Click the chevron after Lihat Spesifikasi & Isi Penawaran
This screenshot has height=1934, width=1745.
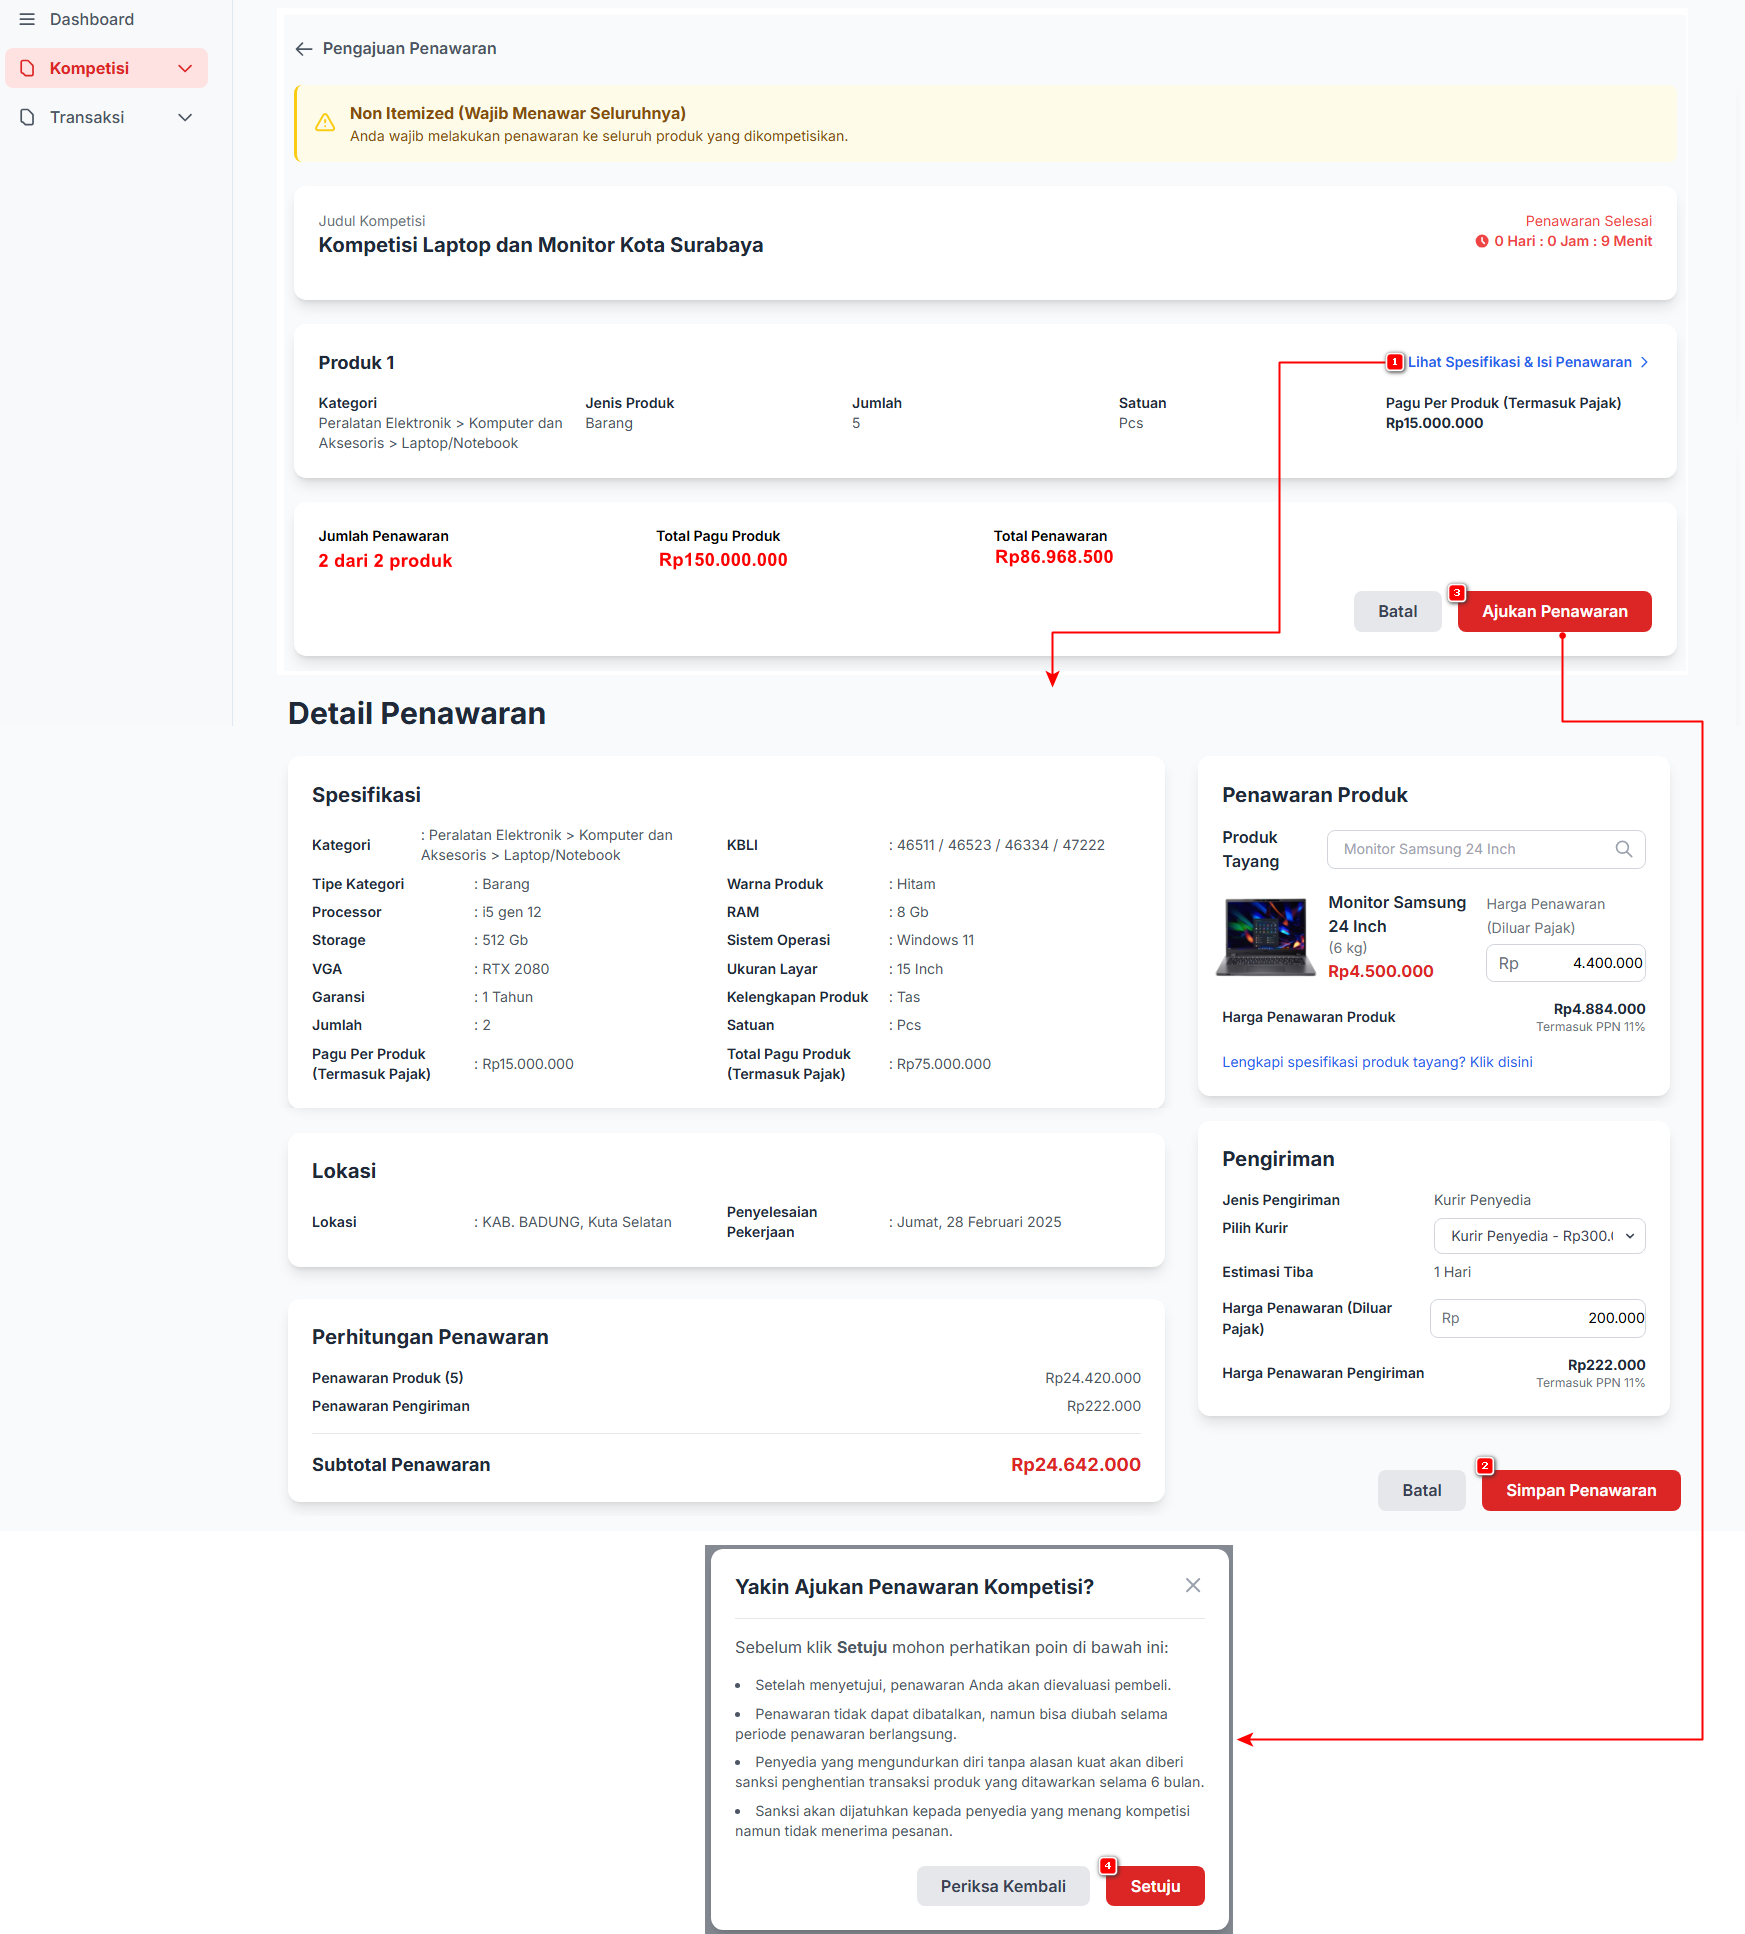pos(1644,362)
